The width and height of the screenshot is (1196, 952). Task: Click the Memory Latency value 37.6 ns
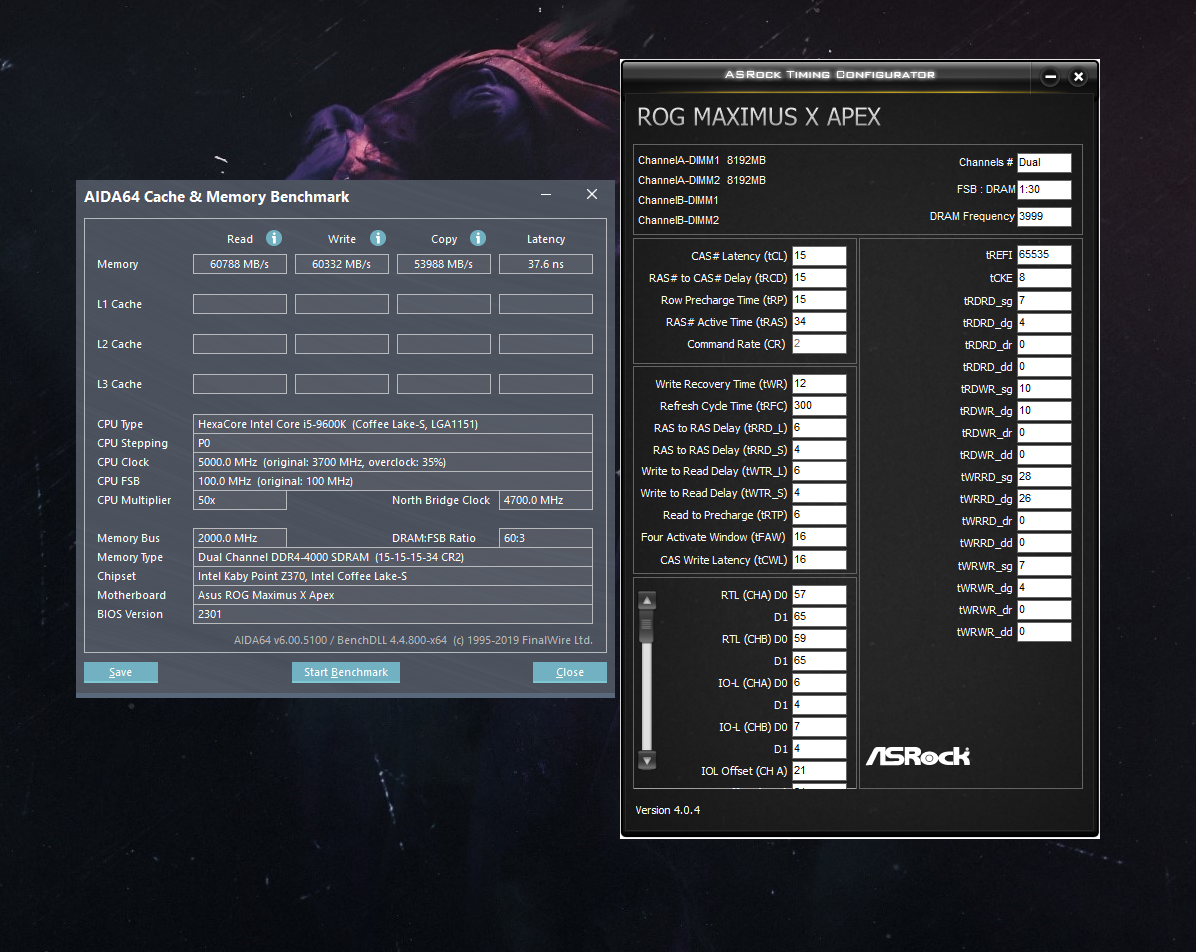click(x=545, y=264)
